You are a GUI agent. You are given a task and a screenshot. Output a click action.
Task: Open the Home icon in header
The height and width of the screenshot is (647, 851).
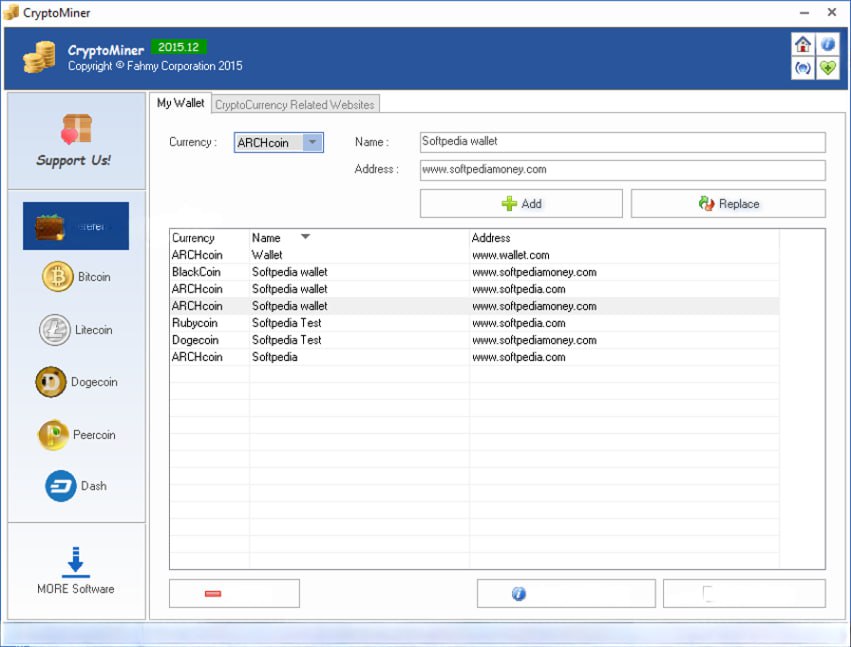click(x=802, y=45)
